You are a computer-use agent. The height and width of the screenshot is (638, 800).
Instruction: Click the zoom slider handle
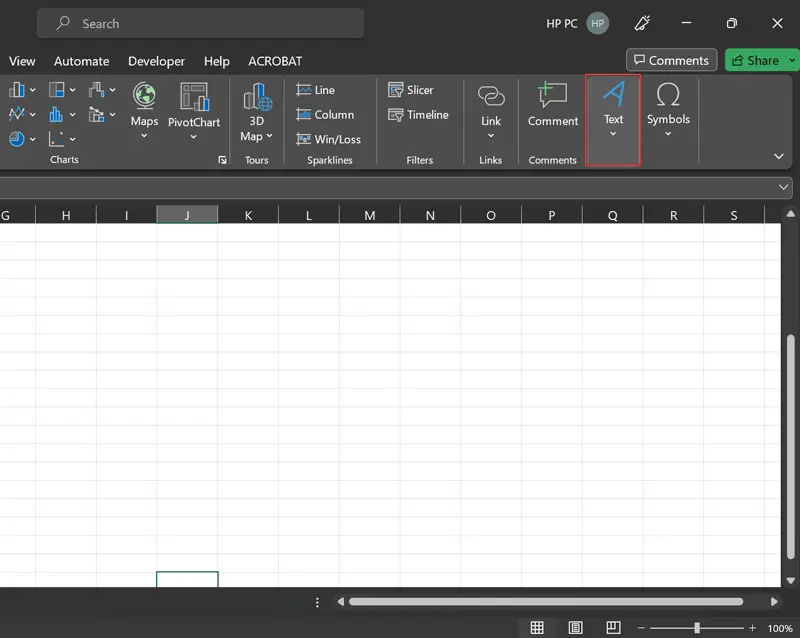click(696, 628)
